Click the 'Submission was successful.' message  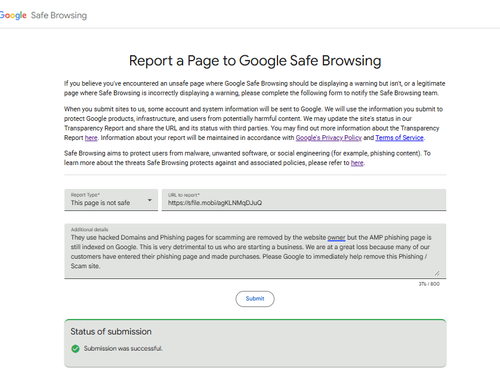pyautogui.click(x=123, y=349)
